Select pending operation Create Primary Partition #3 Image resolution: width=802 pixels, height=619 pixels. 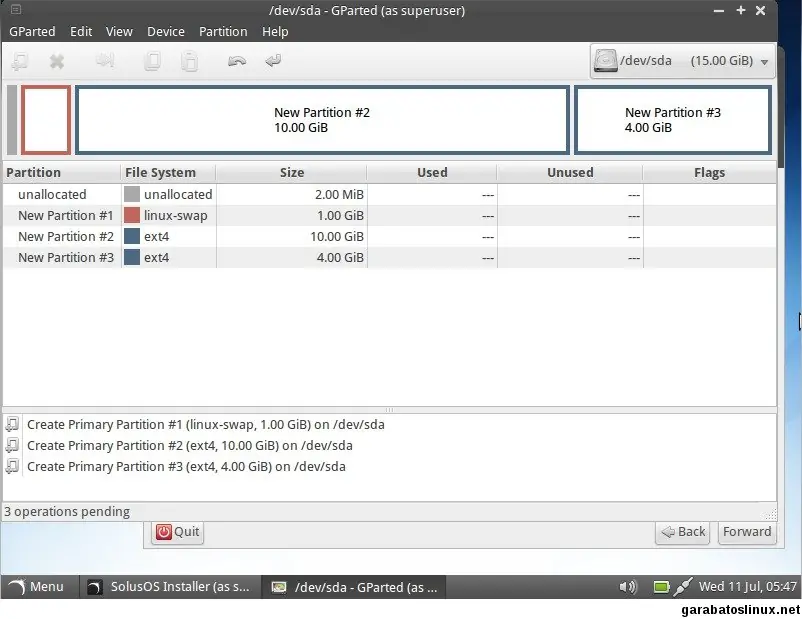[x=186, y=467]
